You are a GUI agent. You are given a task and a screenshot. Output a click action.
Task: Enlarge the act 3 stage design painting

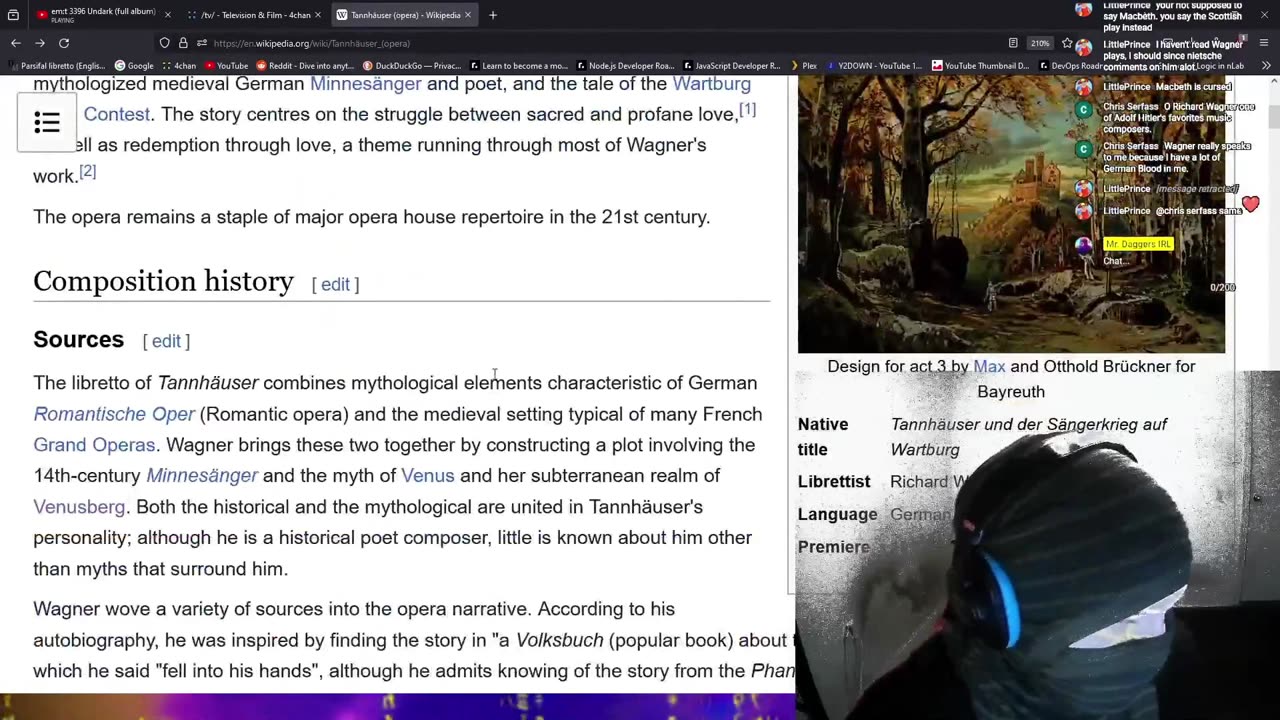point(1011,214)
